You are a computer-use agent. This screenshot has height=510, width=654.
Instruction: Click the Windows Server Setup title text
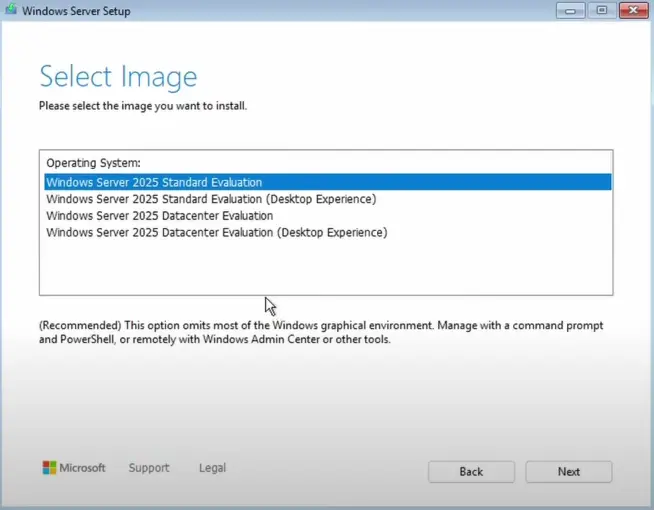(x=76, y=11)
